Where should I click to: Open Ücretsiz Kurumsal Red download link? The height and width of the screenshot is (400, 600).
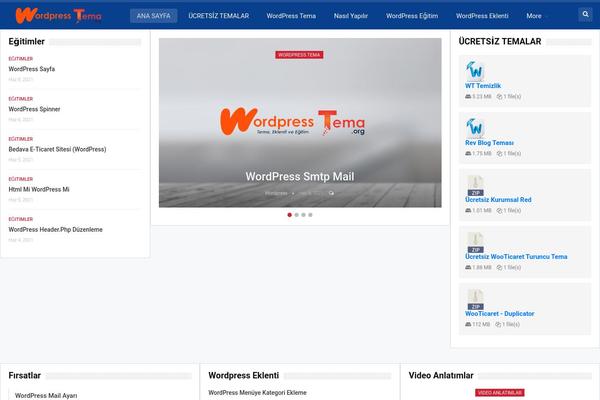498,200
